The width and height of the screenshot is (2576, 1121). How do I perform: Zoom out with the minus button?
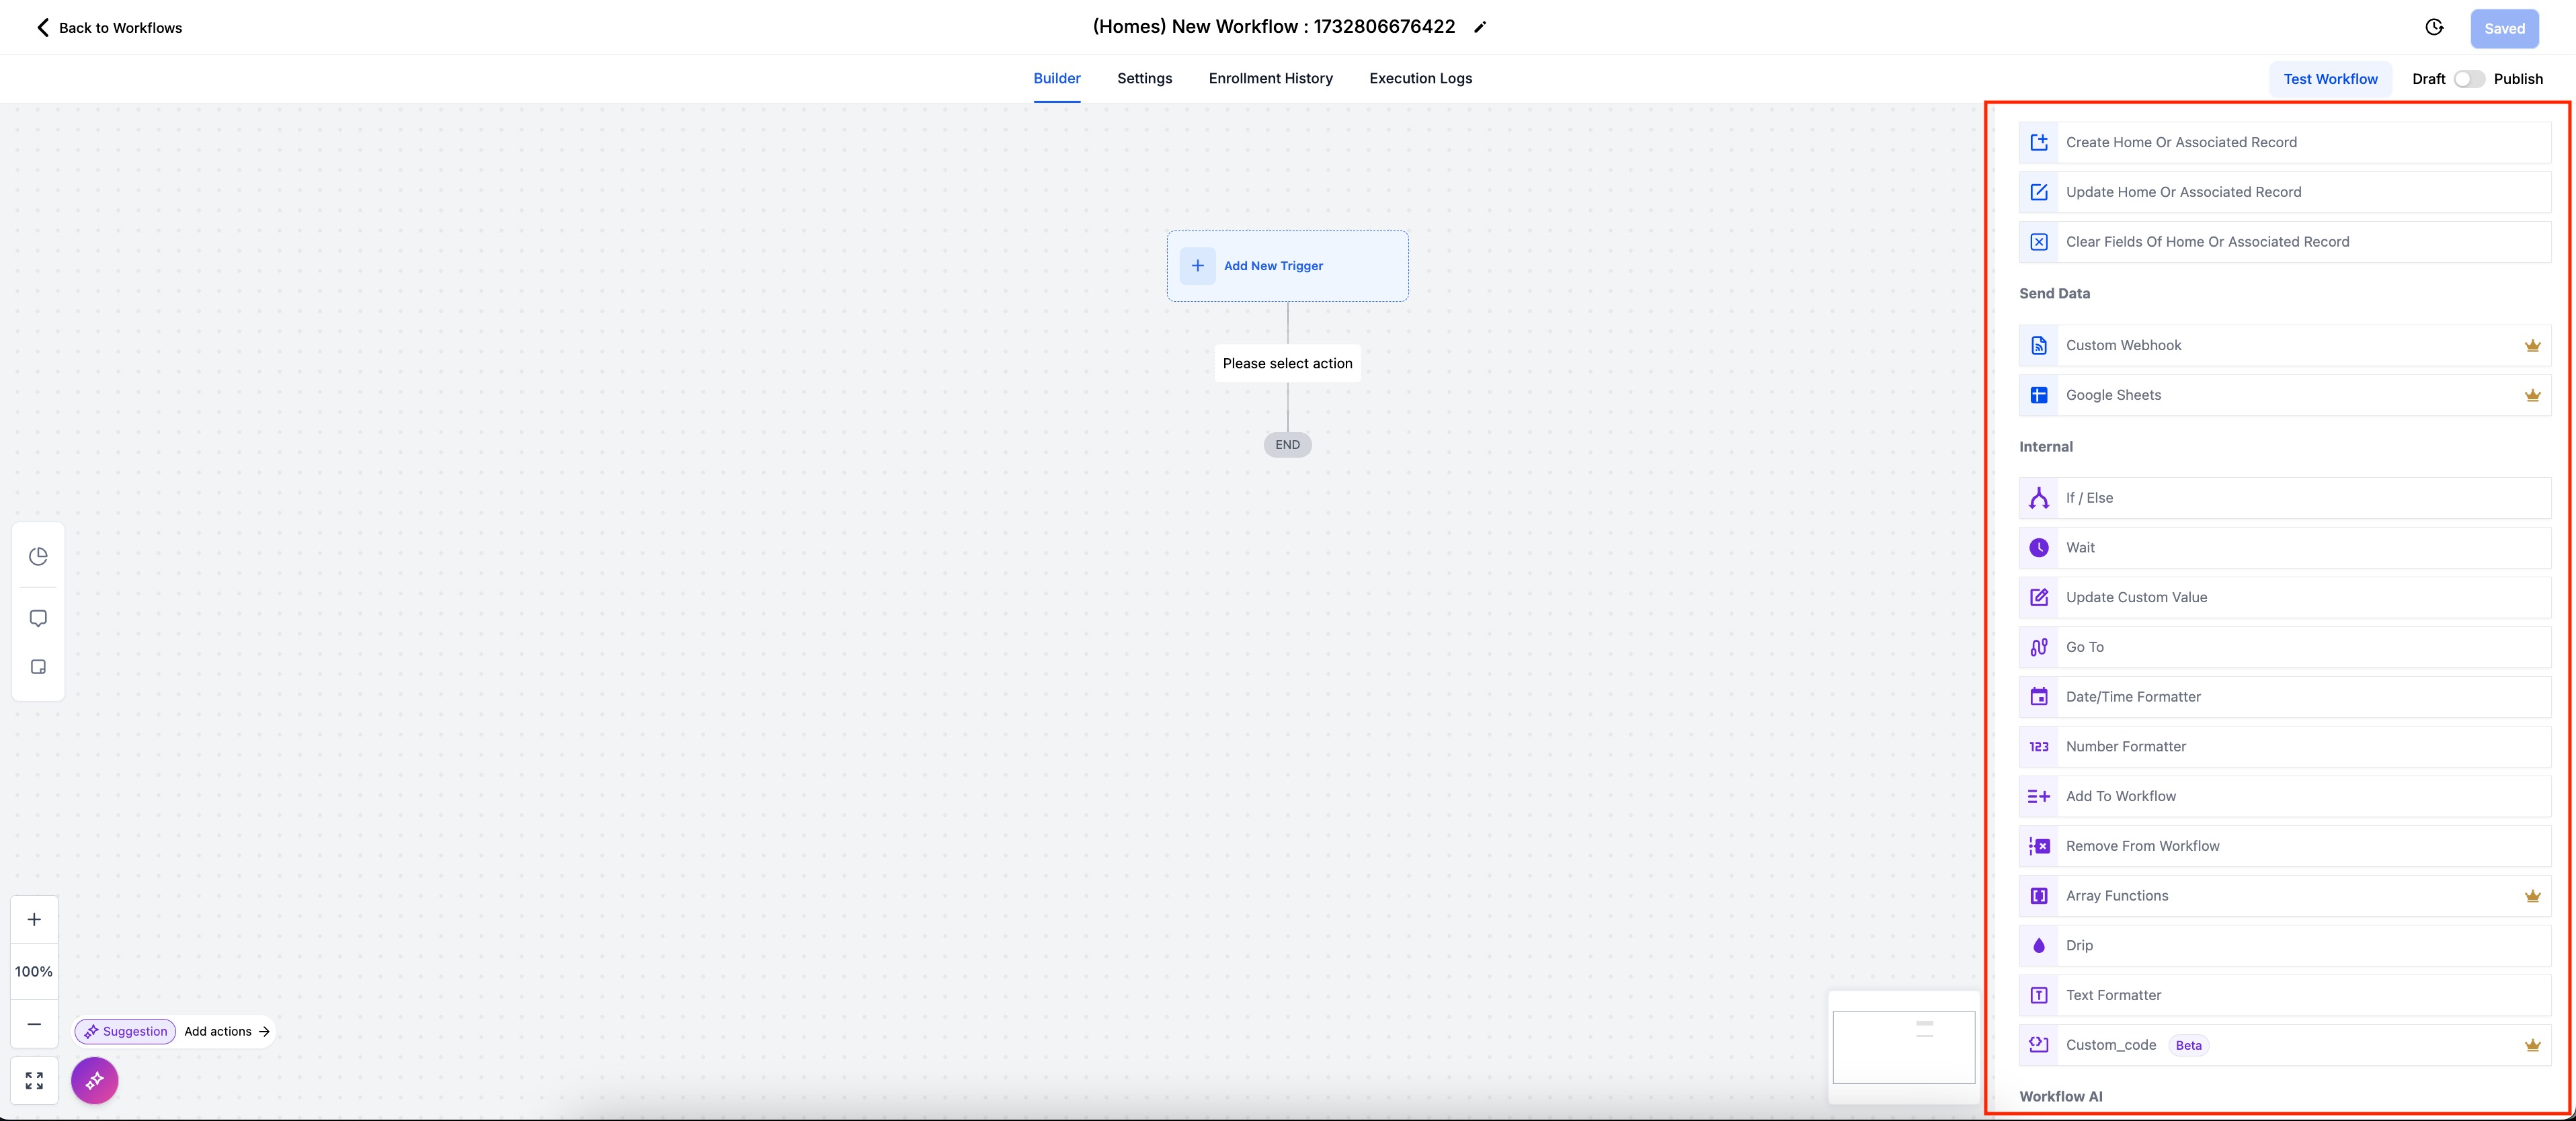[x=34, y=1024]
